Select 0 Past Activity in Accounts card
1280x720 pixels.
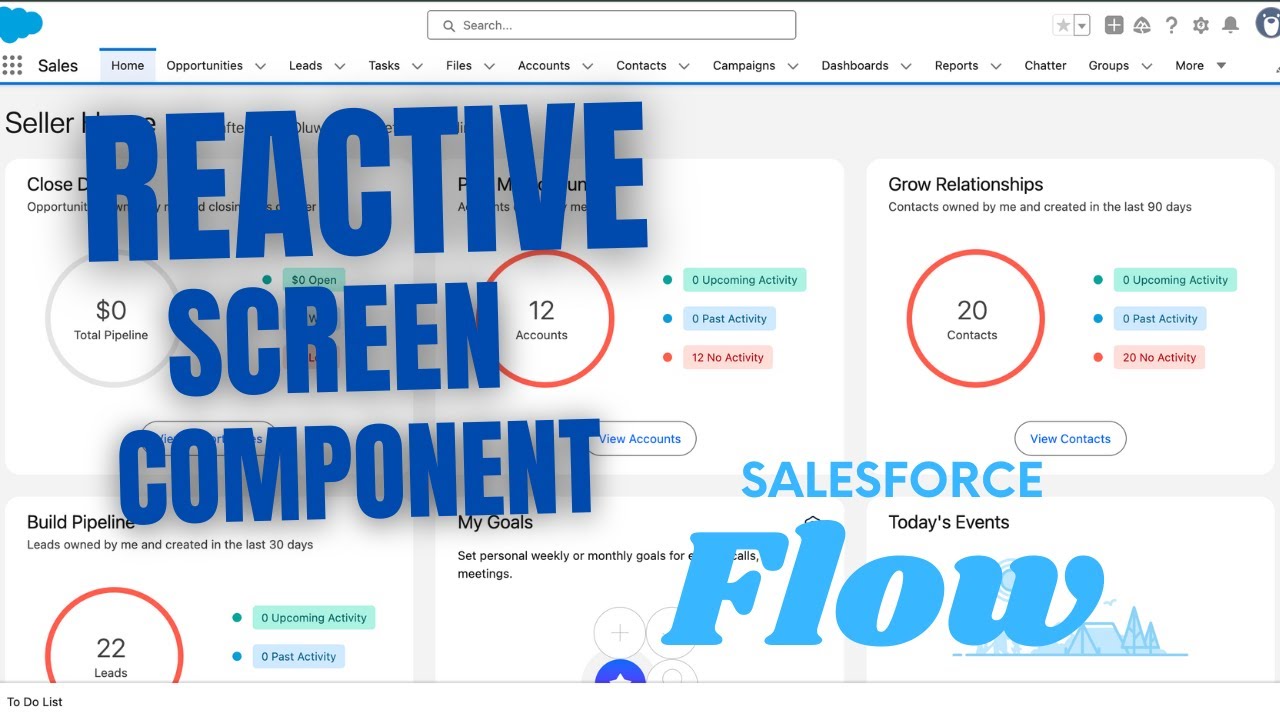click(x=728, y=319)
